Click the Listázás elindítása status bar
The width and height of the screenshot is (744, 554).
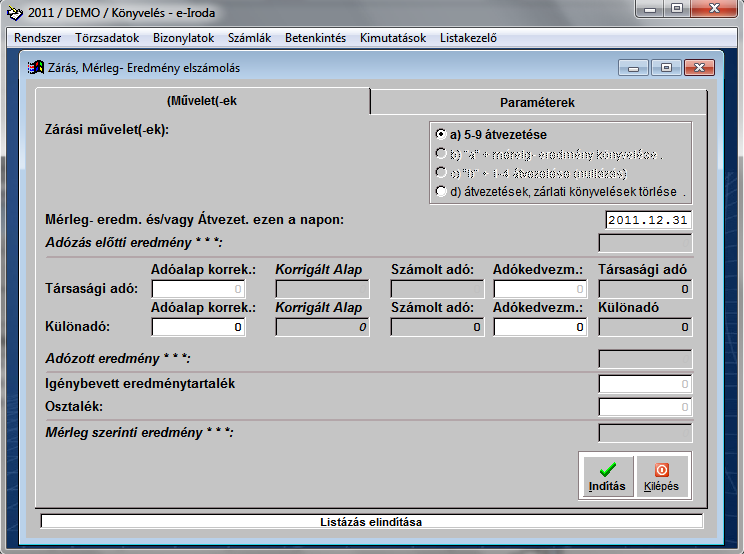tap(371, 521)
